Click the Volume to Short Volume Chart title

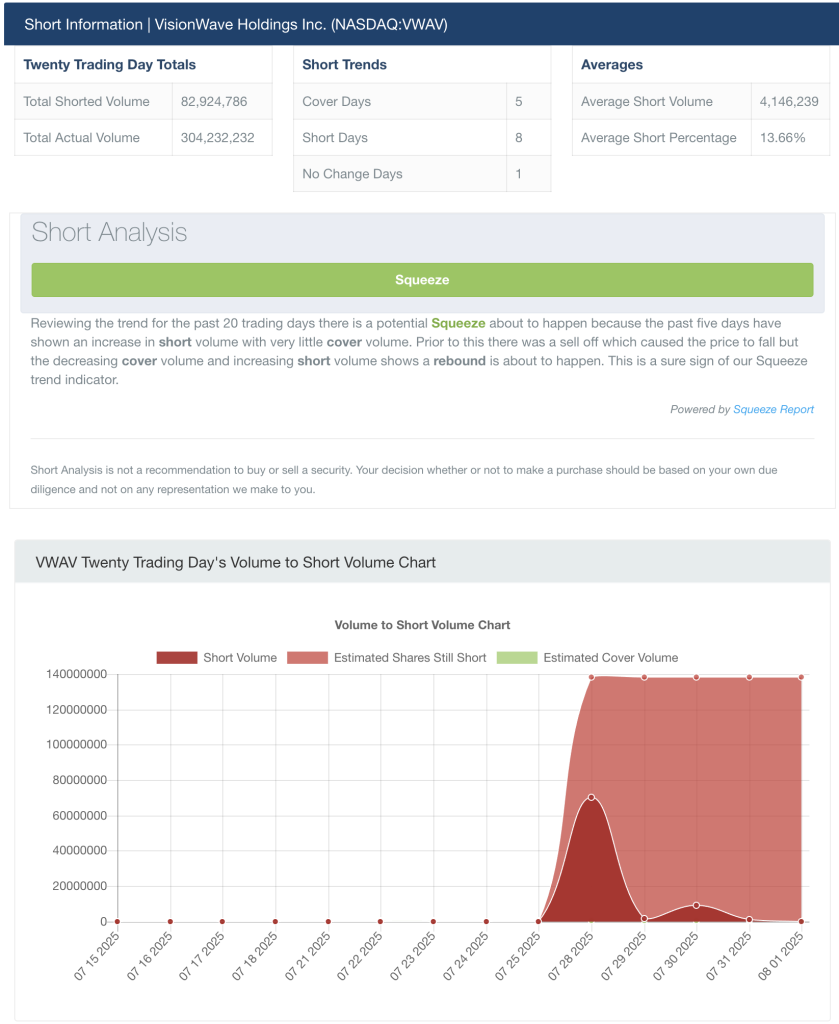tap(422, 625)
